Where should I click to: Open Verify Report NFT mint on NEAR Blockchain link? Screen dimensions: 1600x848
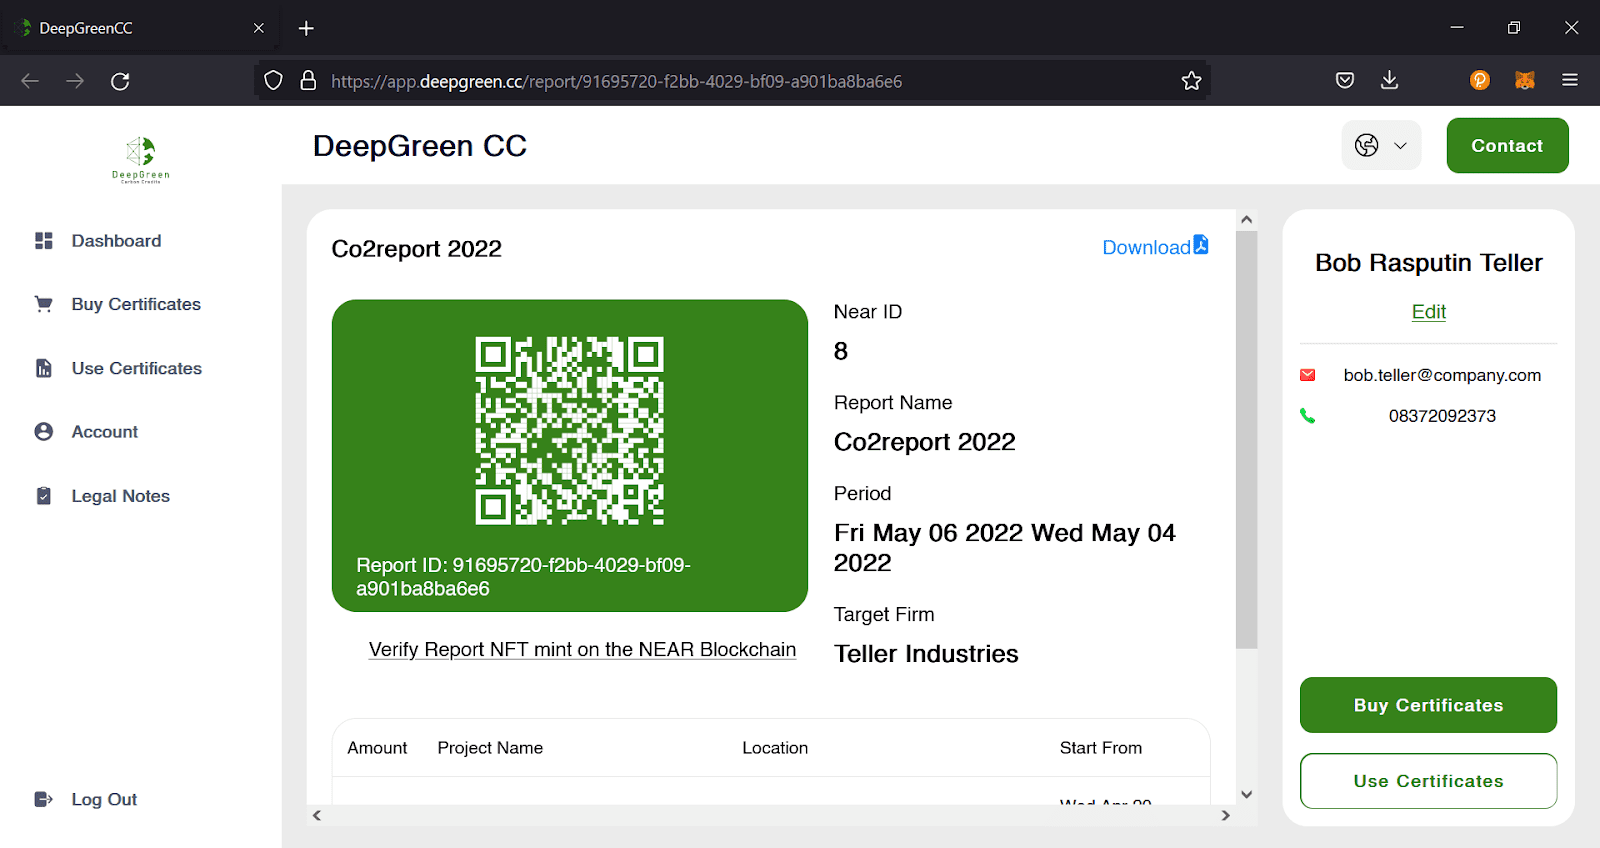point(582,650)
